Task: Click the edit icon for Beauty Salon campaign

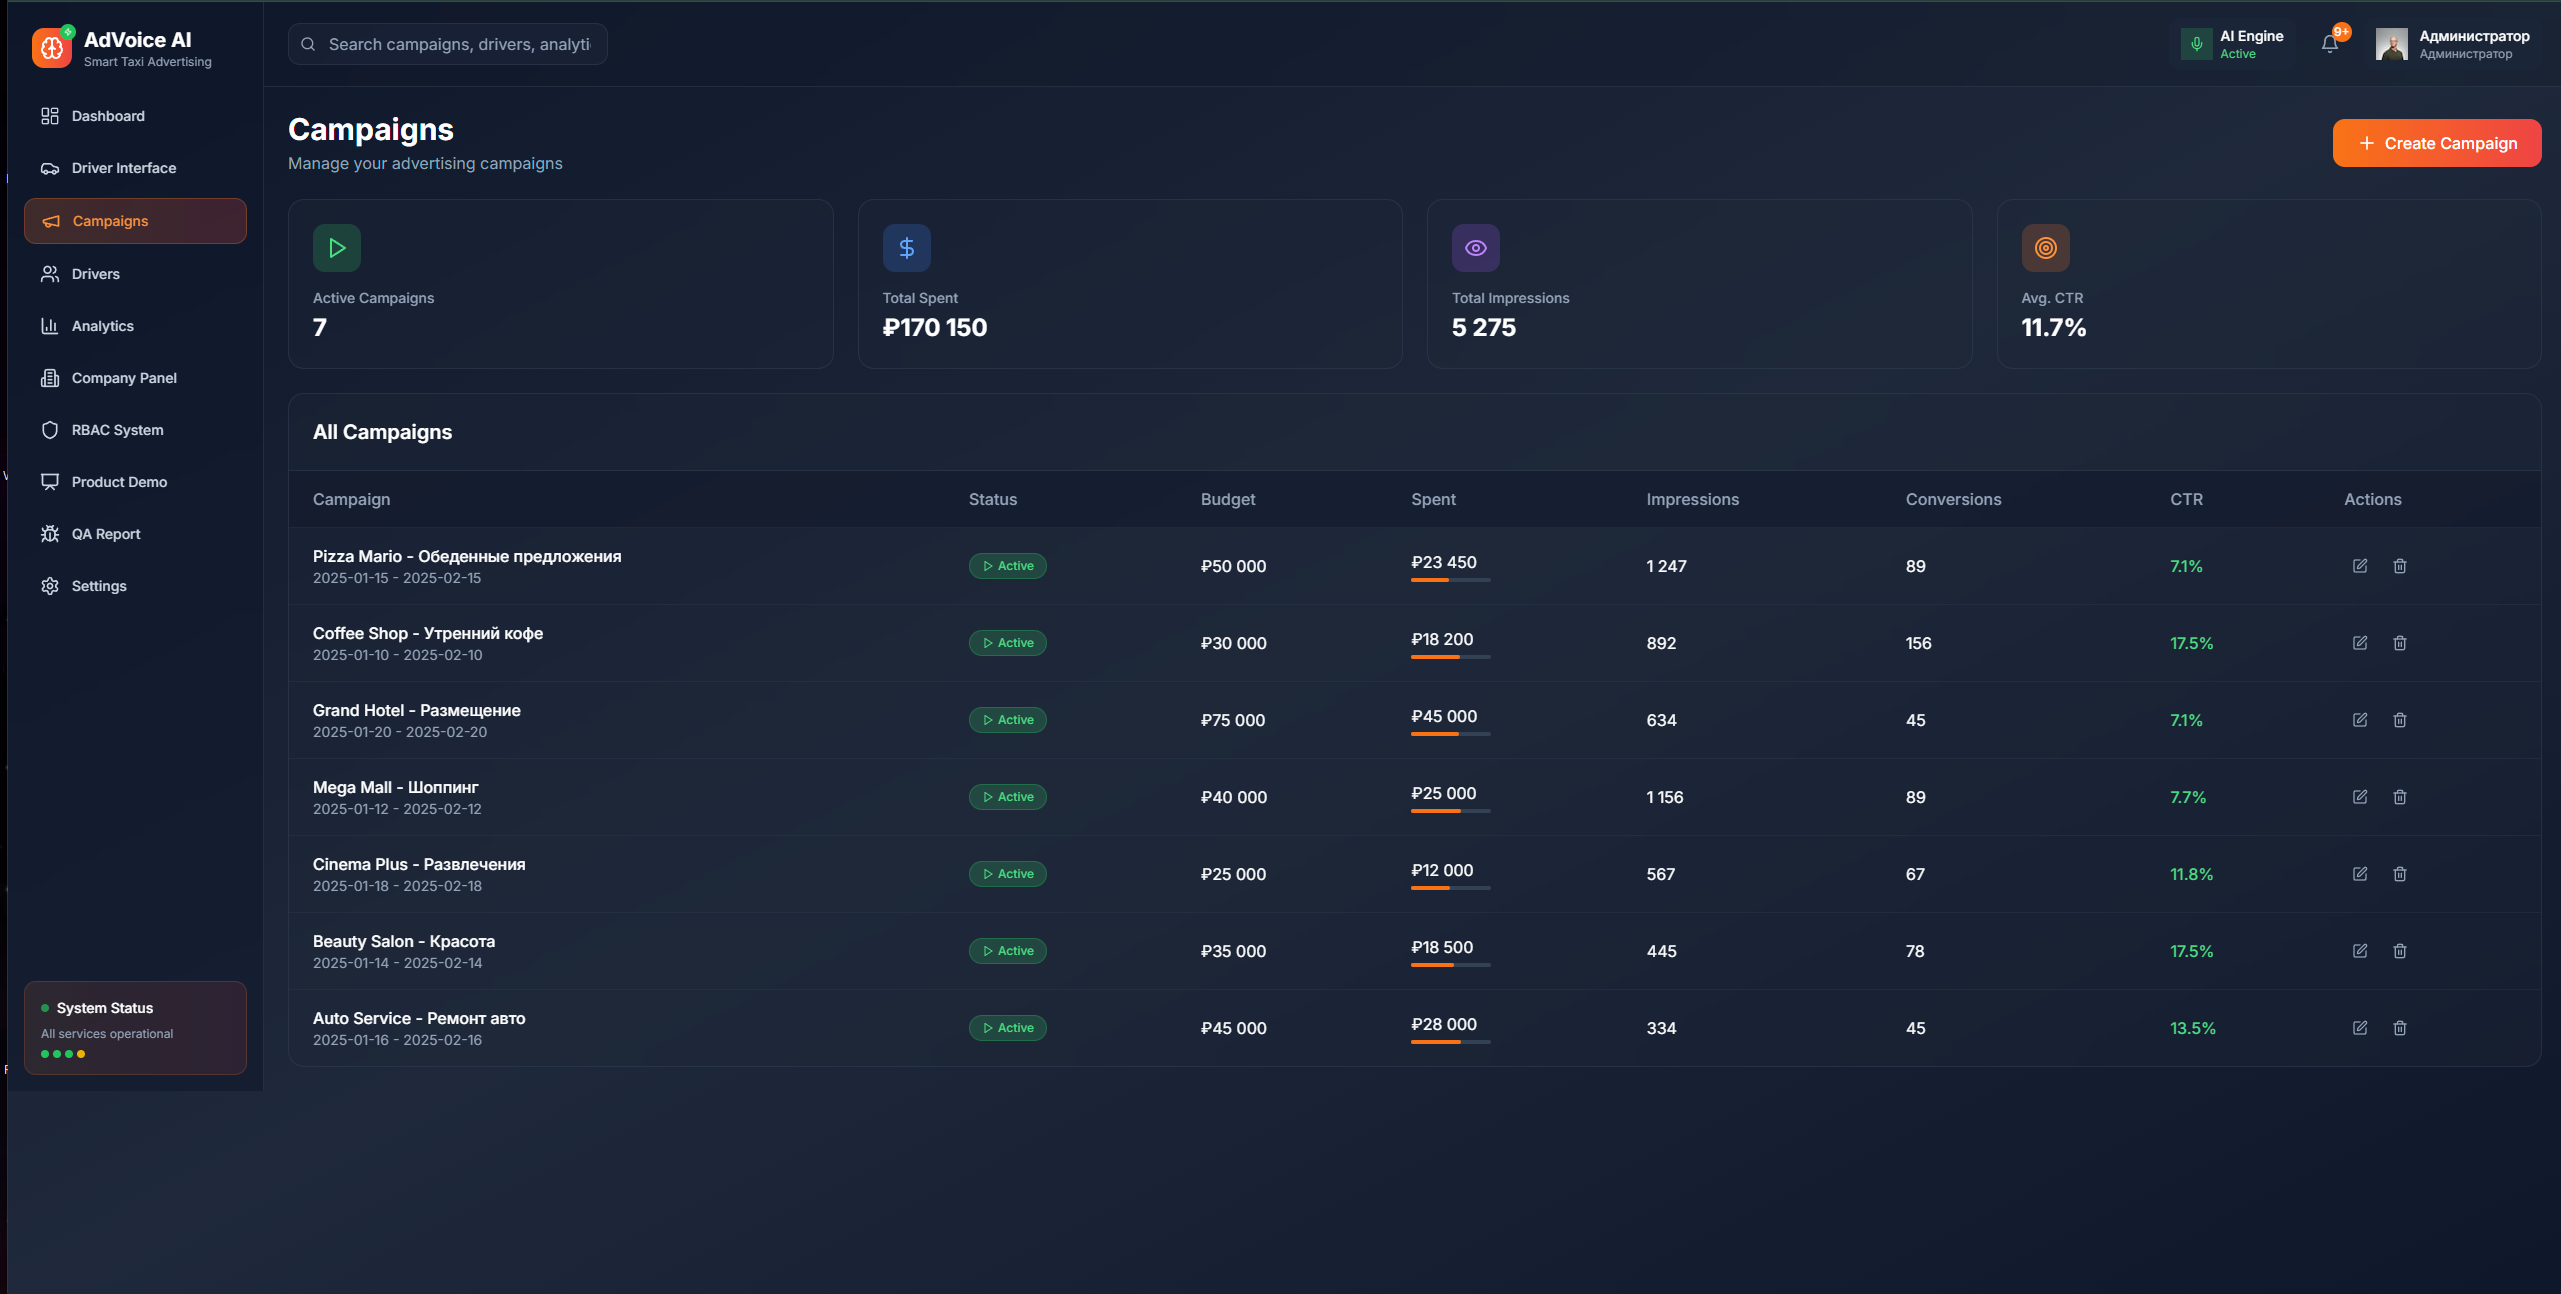Action: tap(2359, 951)
